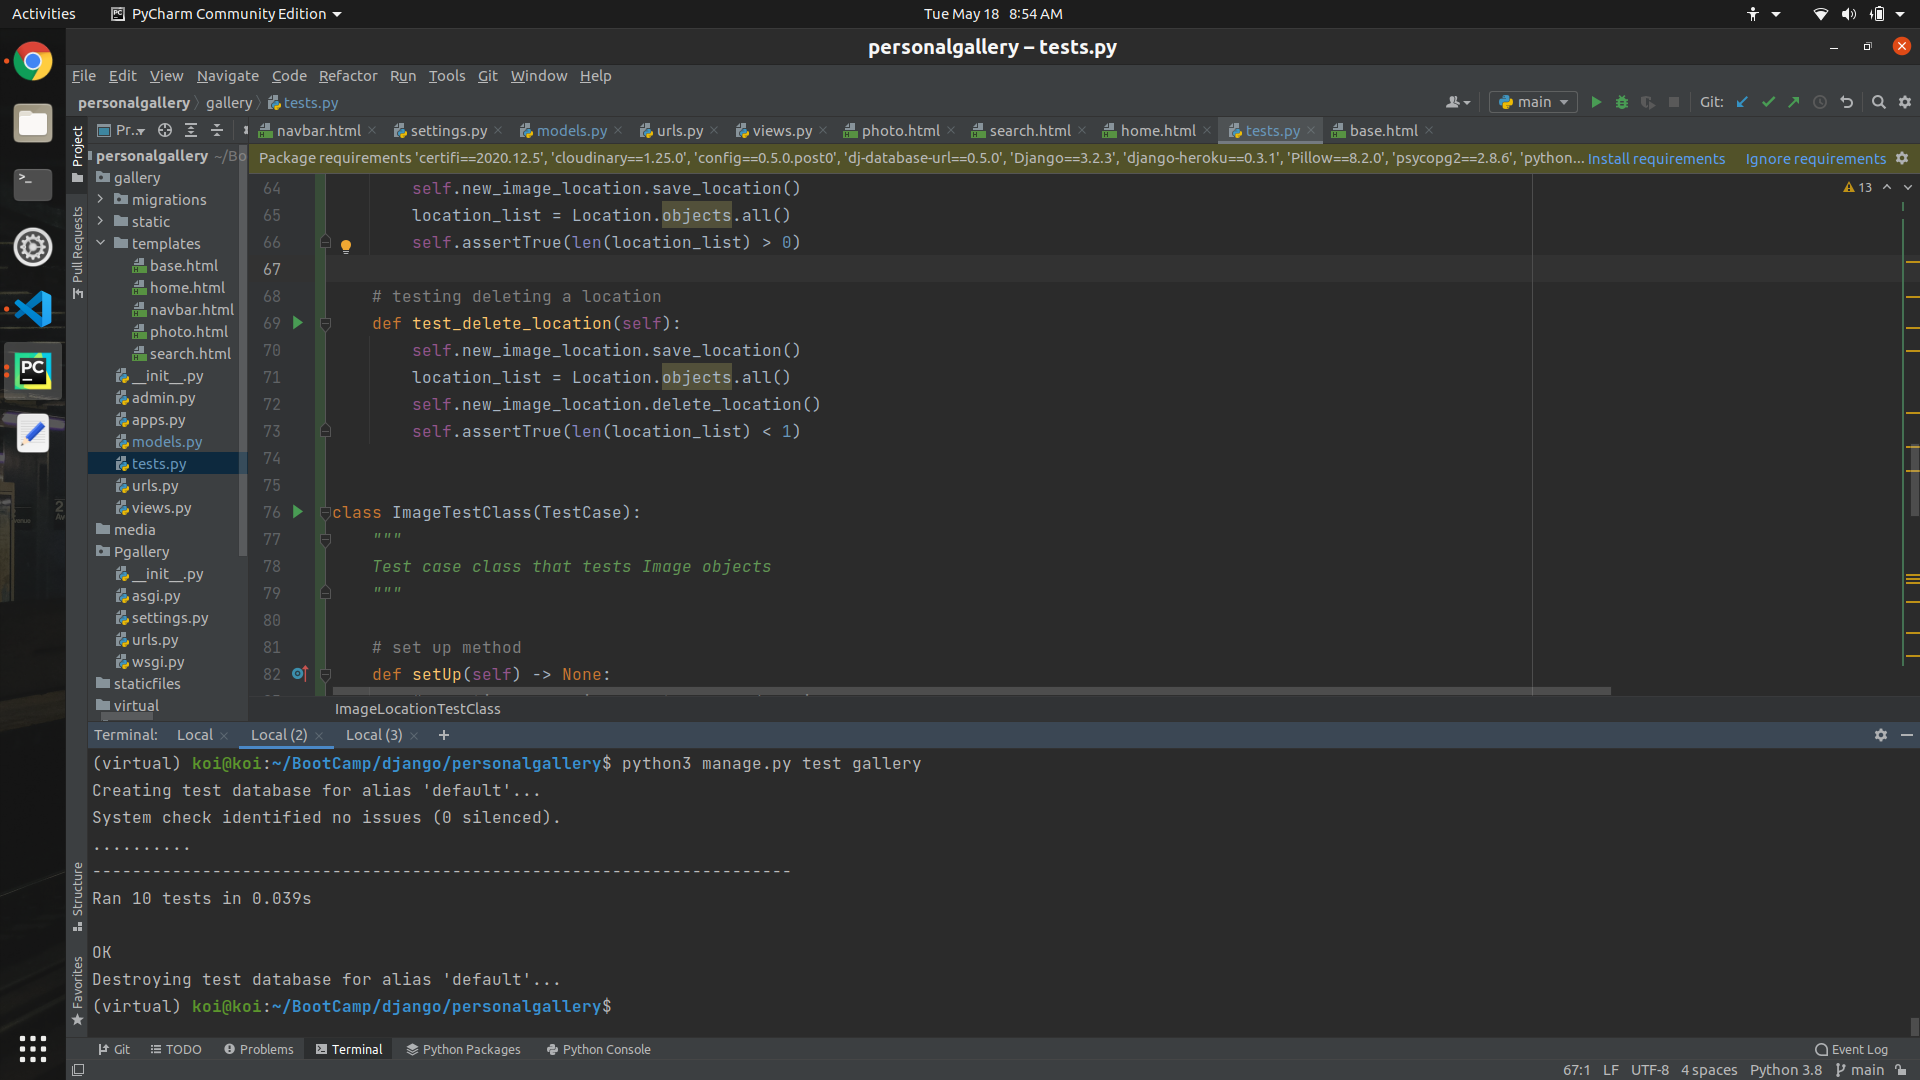1920x1080 pixels.
Task: Click Ignore requirements link
Action: point(1816,159)
